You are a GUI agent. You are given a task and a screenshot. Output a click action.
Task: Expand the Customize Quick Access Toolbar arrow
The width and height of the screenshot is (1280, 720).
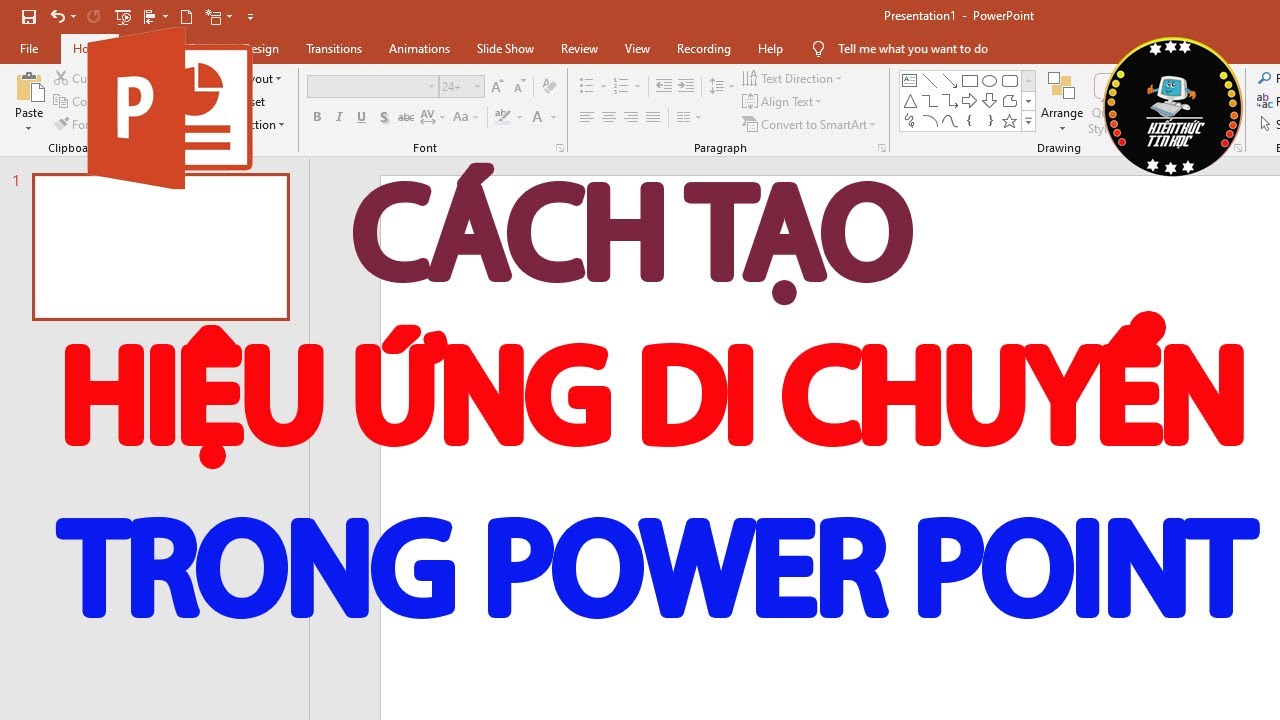pyautogui.click(x=250, y=17)
